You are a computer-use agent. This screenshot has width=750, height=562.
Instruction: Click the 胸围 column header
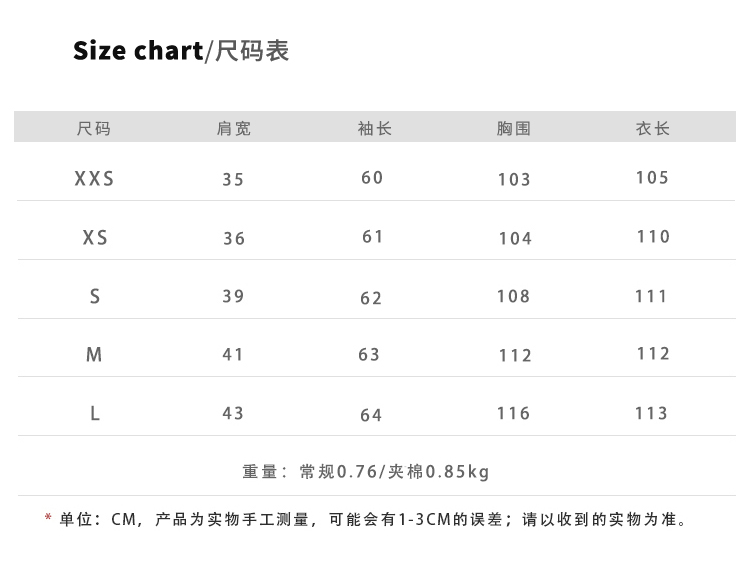point(513,128)
